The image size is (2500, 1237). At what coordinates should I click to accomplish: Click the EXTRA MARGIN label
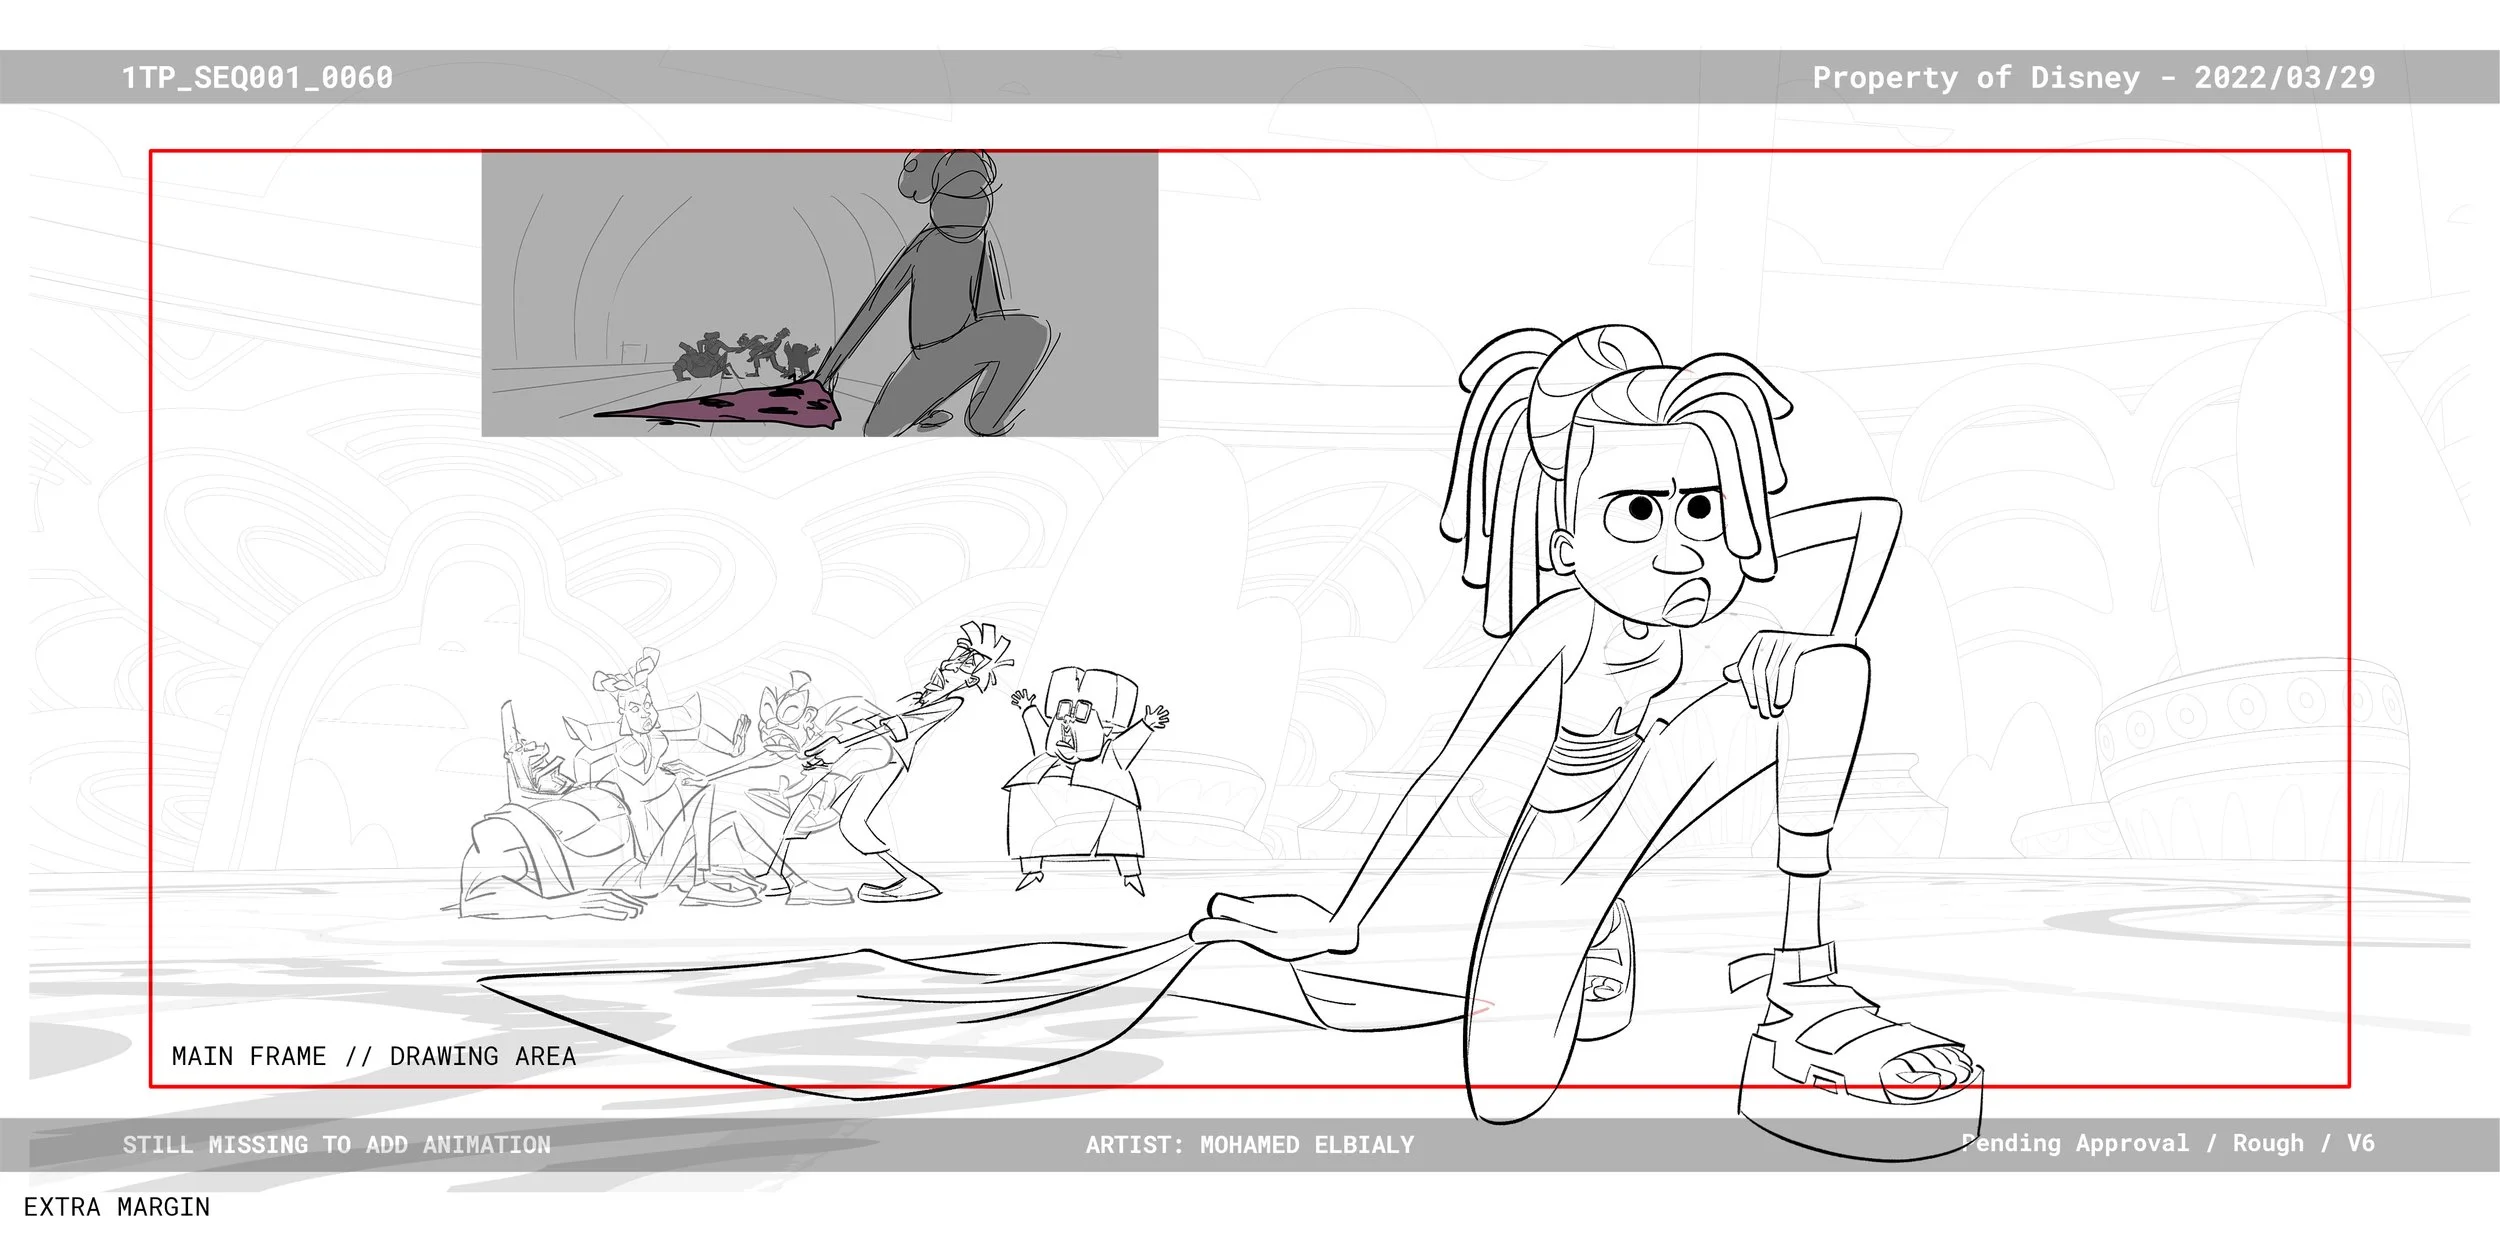pos(116,1207)
